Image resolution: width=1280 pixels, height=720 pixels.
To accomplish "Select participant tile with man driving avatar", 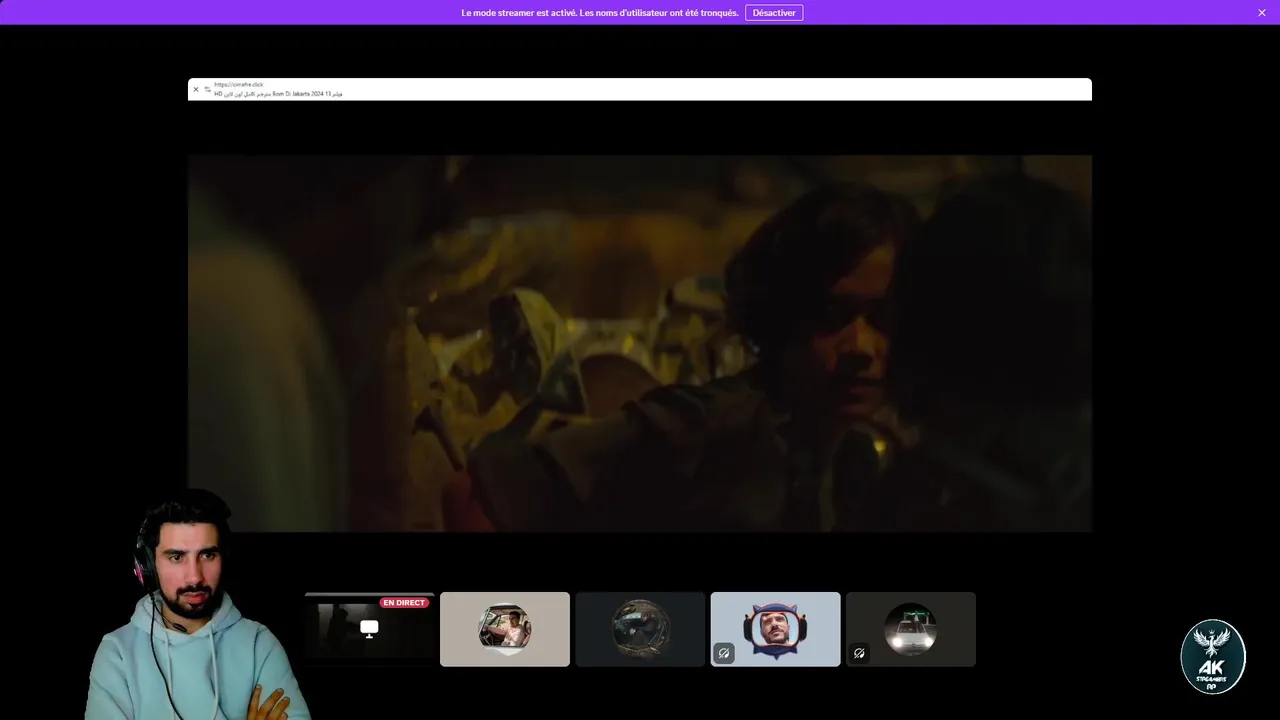I will pos(505,629).
